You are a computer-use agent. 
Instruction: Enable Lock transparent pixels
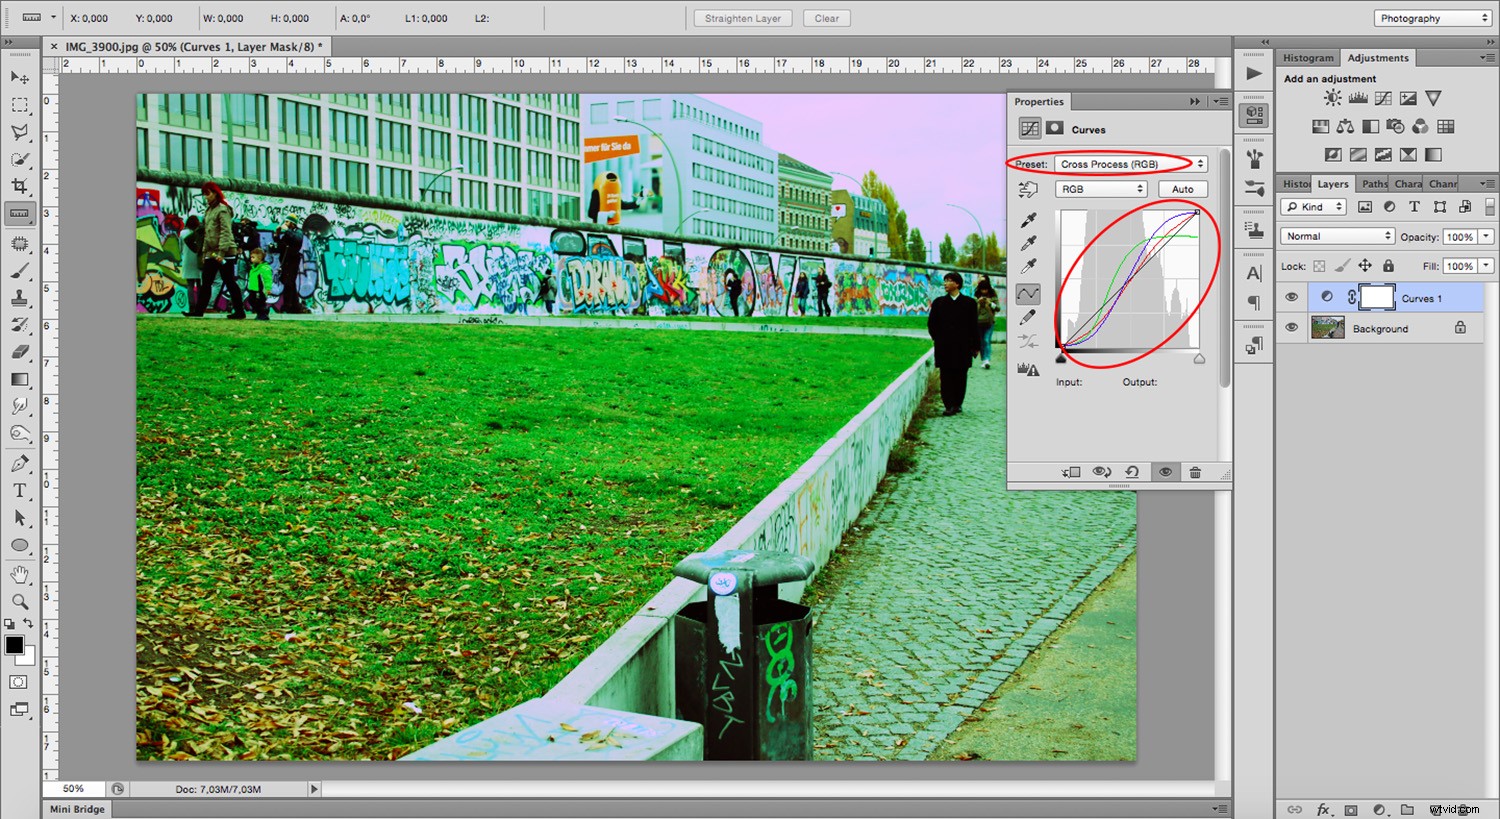[x=1317, y=266]
